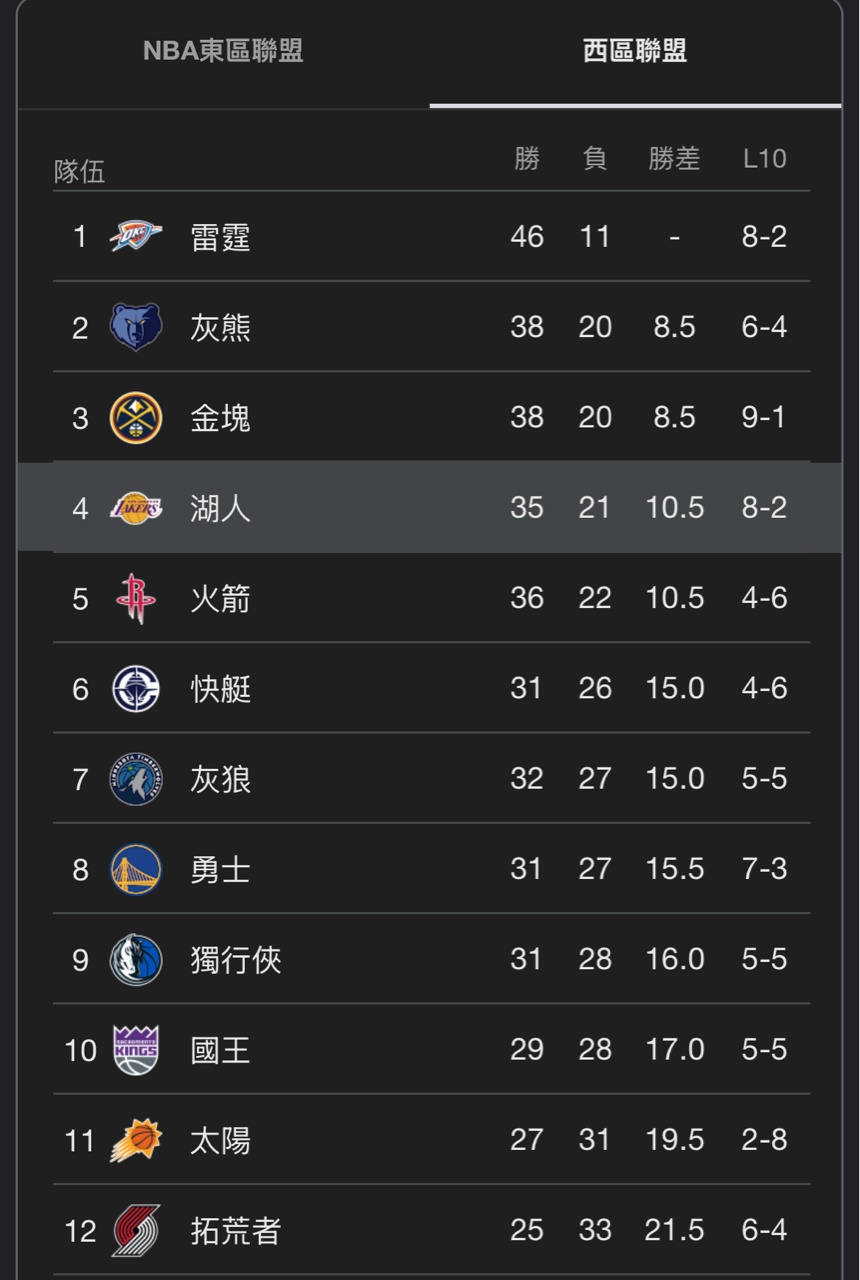Click the Timberwolves team logo
The height and width of the screenshot is (1280, 860).
click(x=135, y=779)
